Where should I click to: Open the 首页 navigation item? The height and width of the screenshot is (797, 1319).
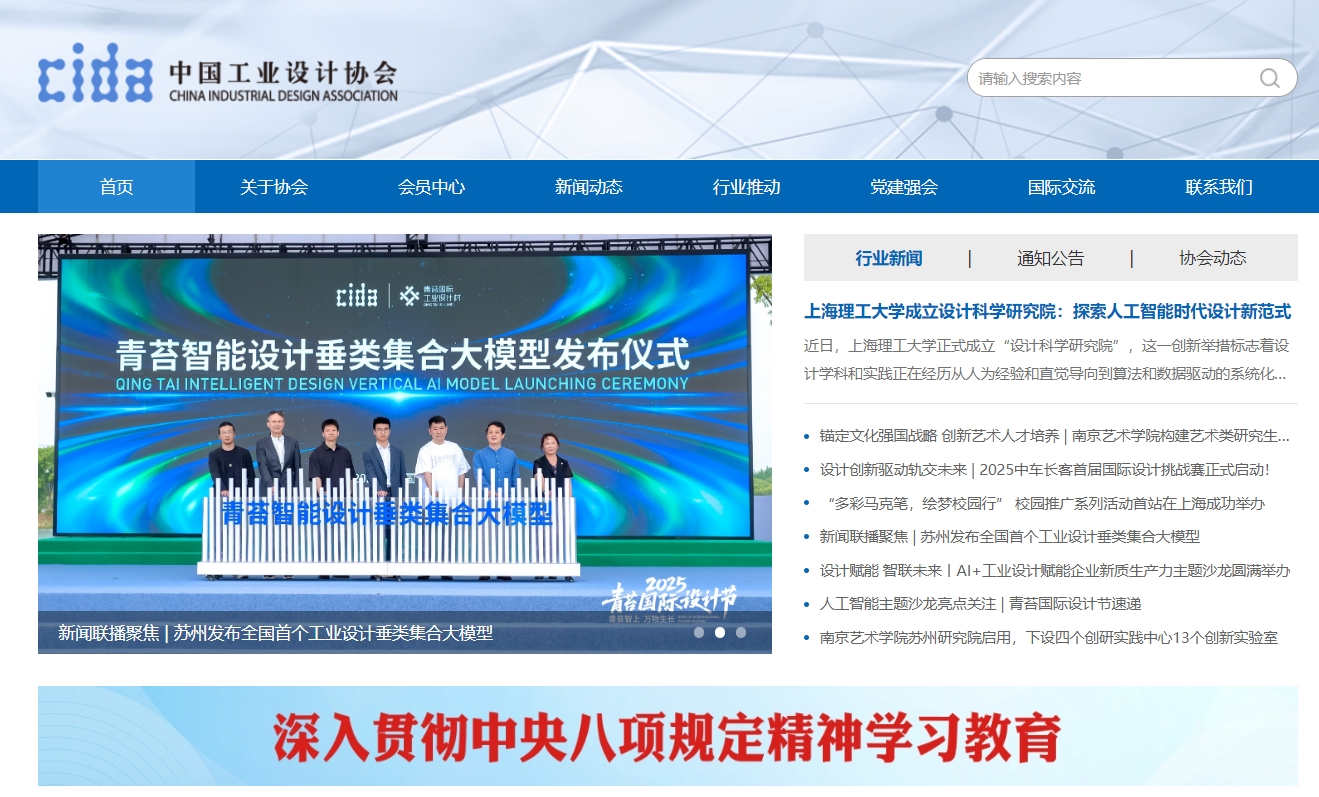click(x=115, y=186)
